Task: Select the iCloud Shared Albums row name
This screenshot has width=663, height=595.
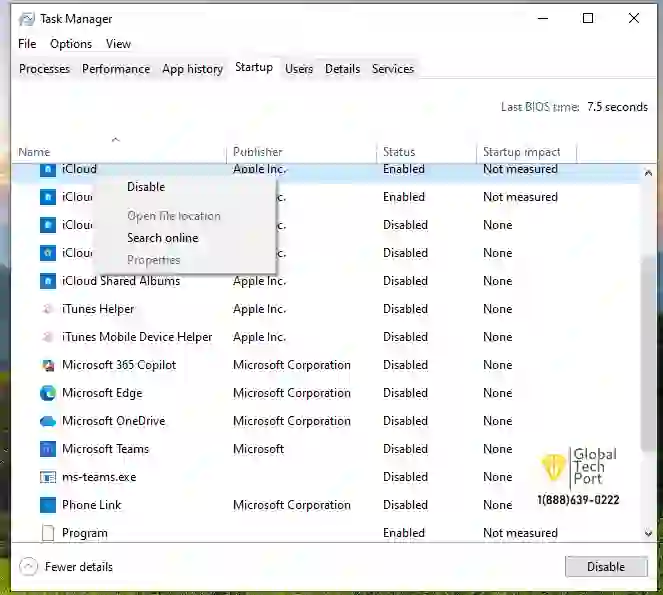Action: pyautogui.click(x=121, y=281)
